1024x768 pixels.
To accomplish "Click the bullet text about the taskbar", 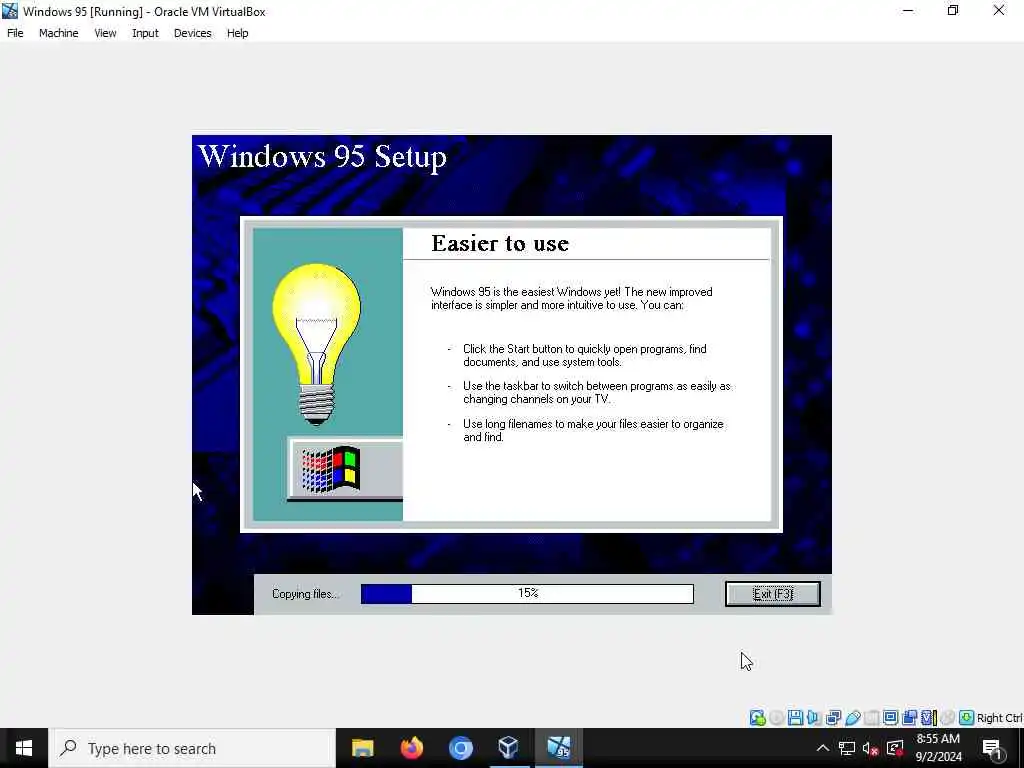I will click(597, 392).
